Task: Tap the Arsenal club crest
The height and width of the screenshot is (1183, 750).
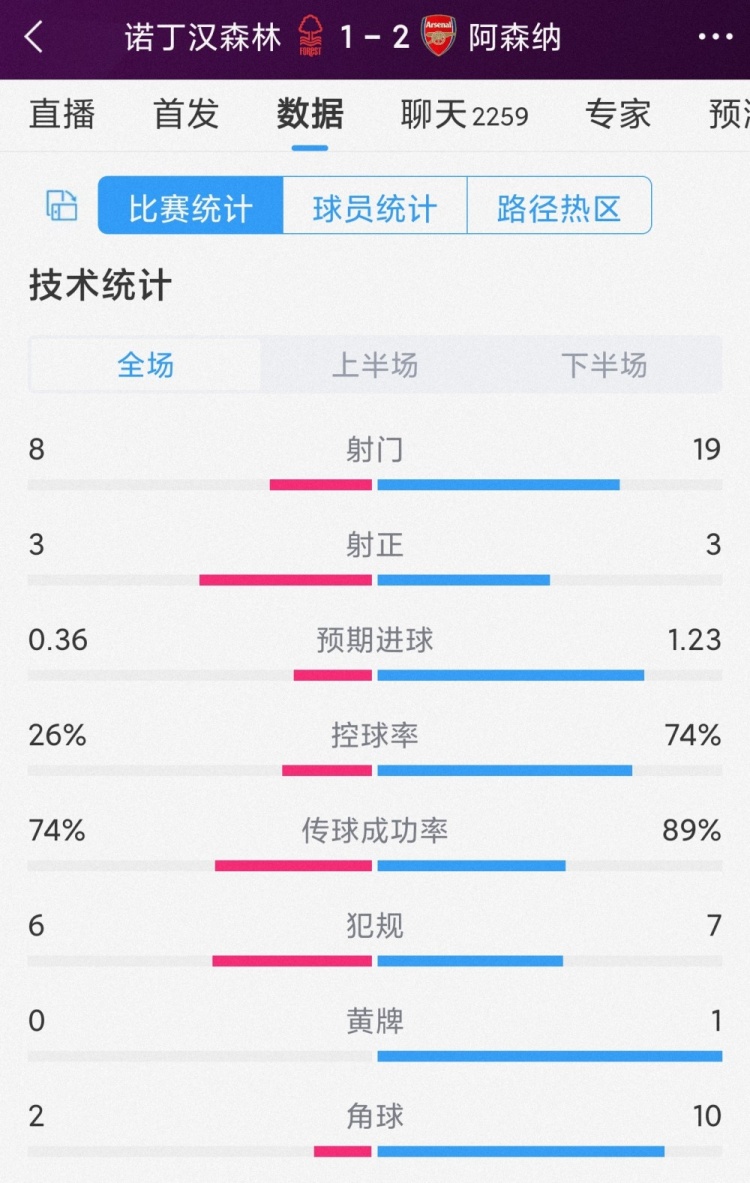Action: 438,37
